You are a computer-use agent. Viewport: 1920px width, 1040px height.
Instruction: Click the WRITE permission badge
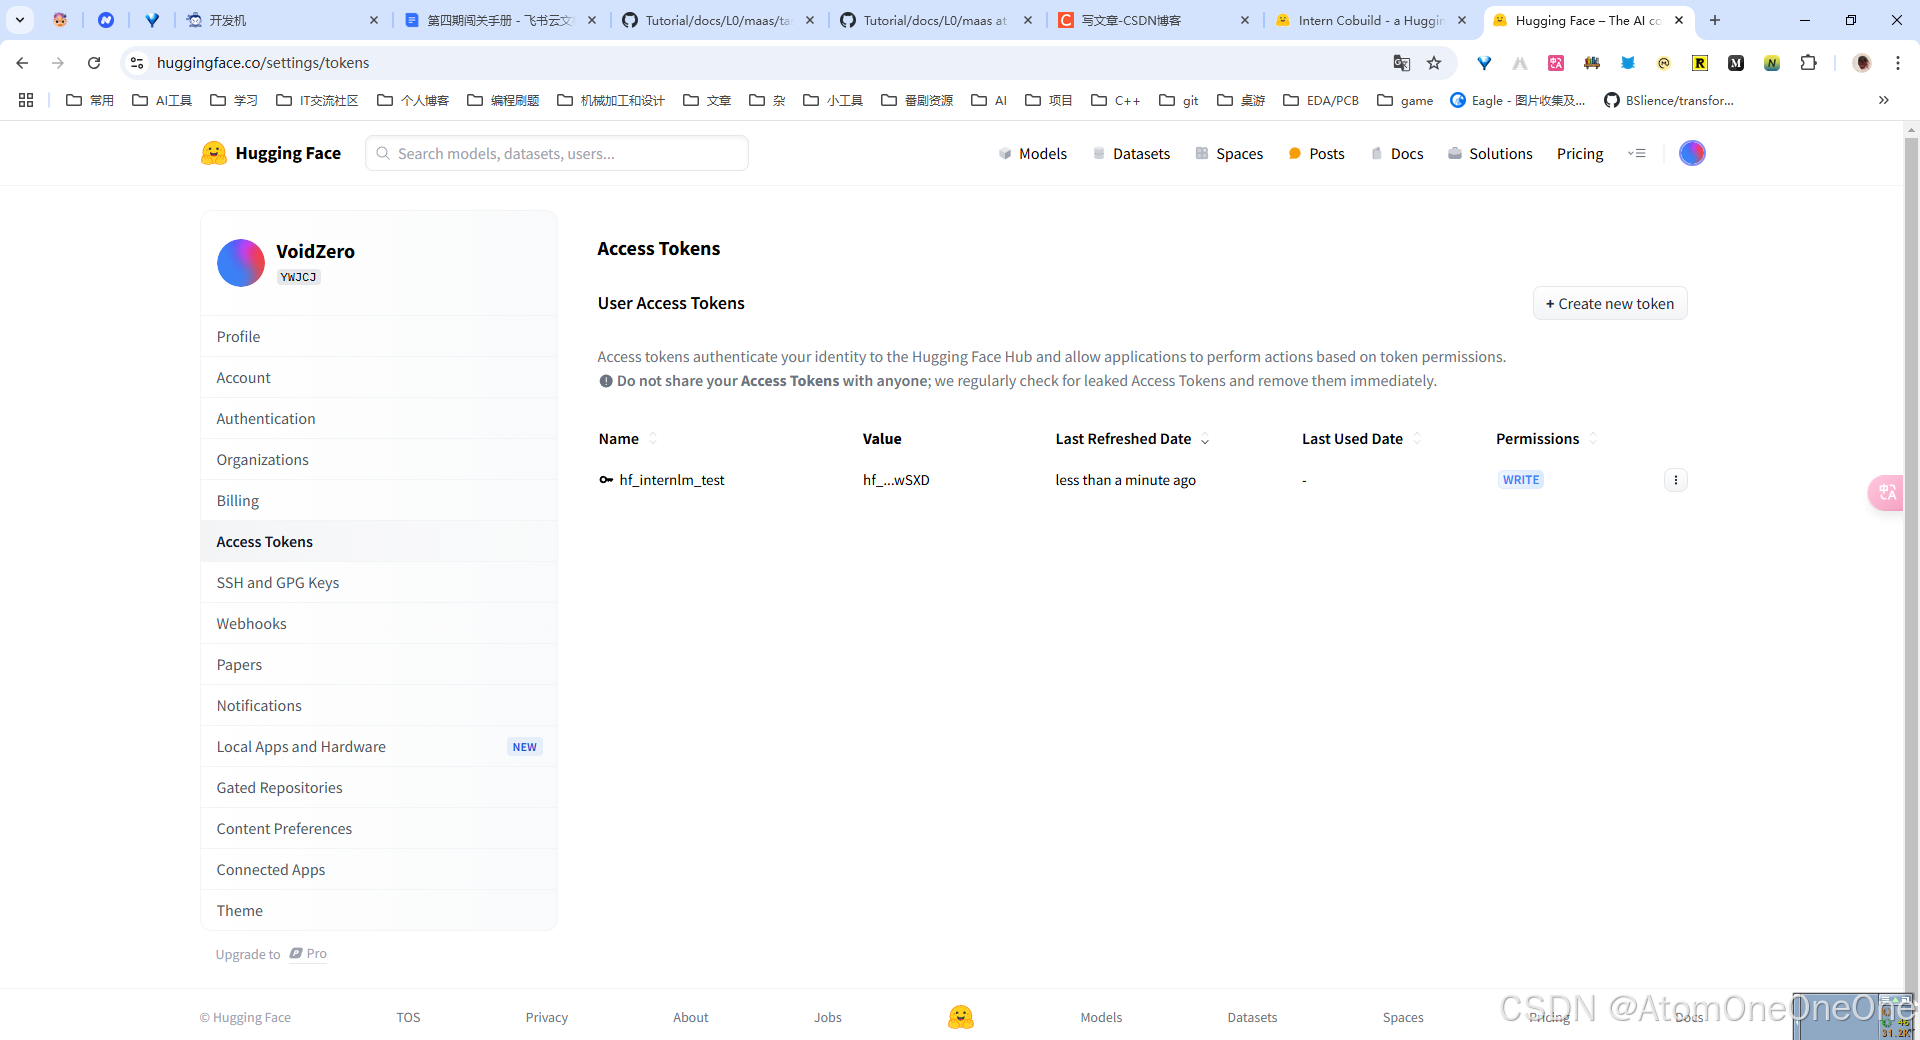point(1521,480)
